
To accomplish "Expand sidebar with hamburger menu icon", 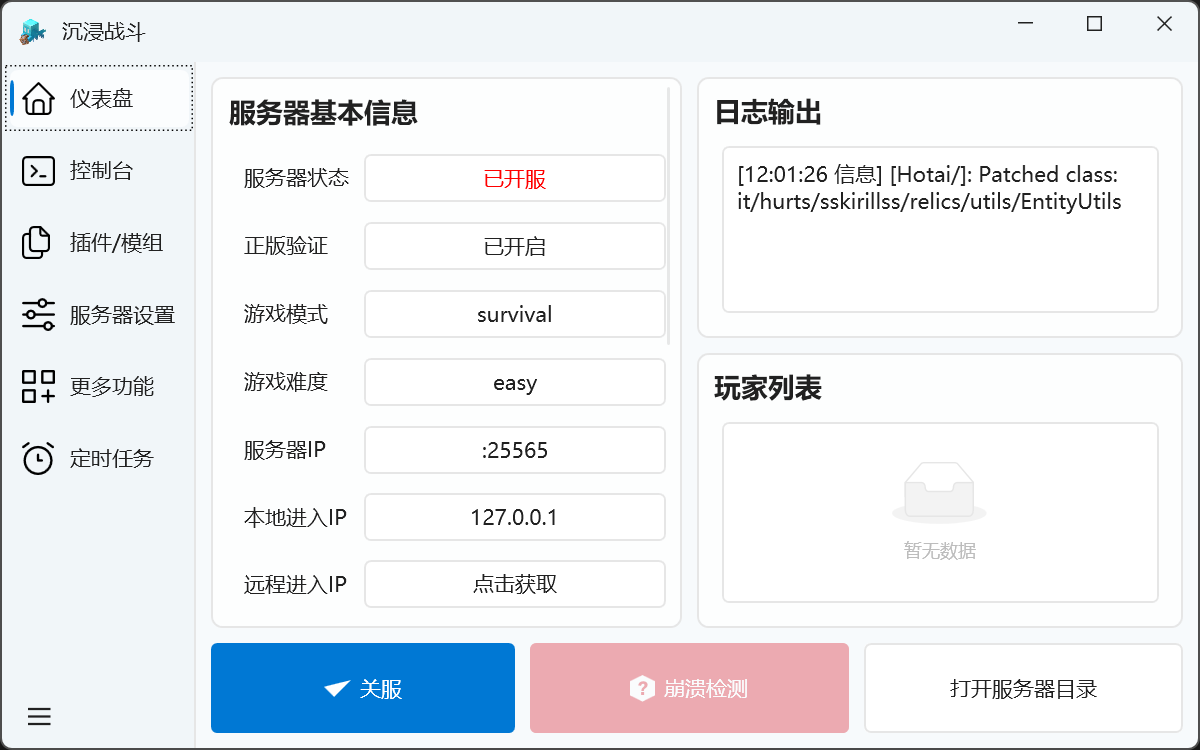I will pyautogui.click(x=39, y=717).
